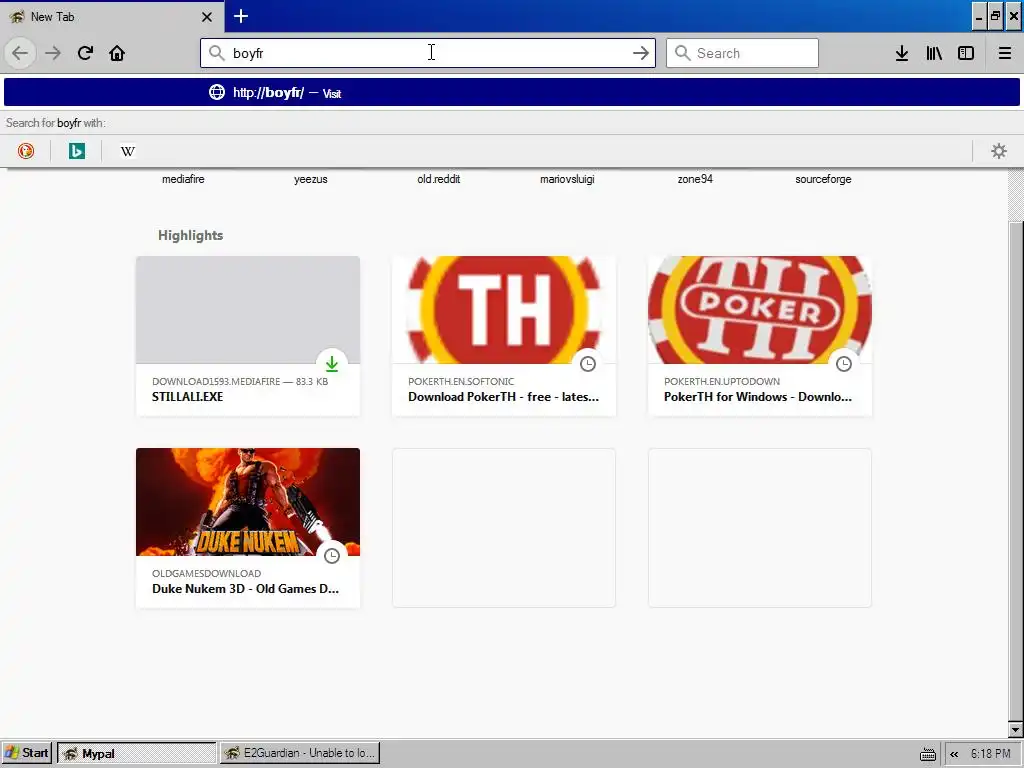This screenshot has width=1024, height=768.
Task: Click magnifier icon in address bar
Action: tap(217, 53)
